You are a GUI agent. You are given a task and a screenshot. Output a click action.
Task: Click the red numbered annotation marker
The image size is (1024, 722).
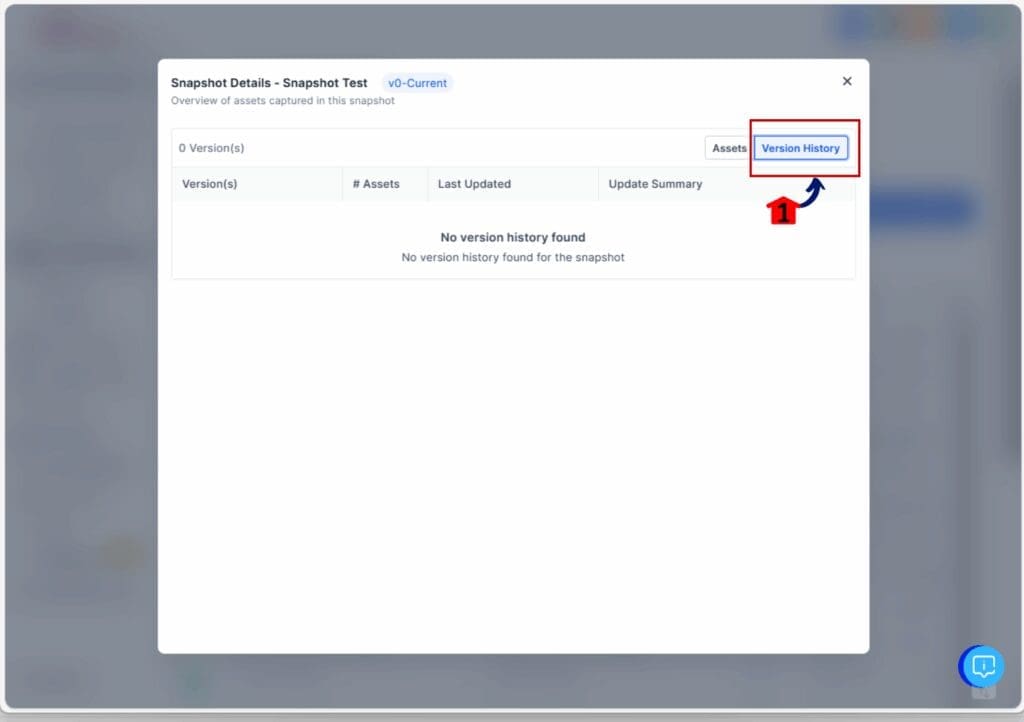pyautogui.click(x=784, y=211)
